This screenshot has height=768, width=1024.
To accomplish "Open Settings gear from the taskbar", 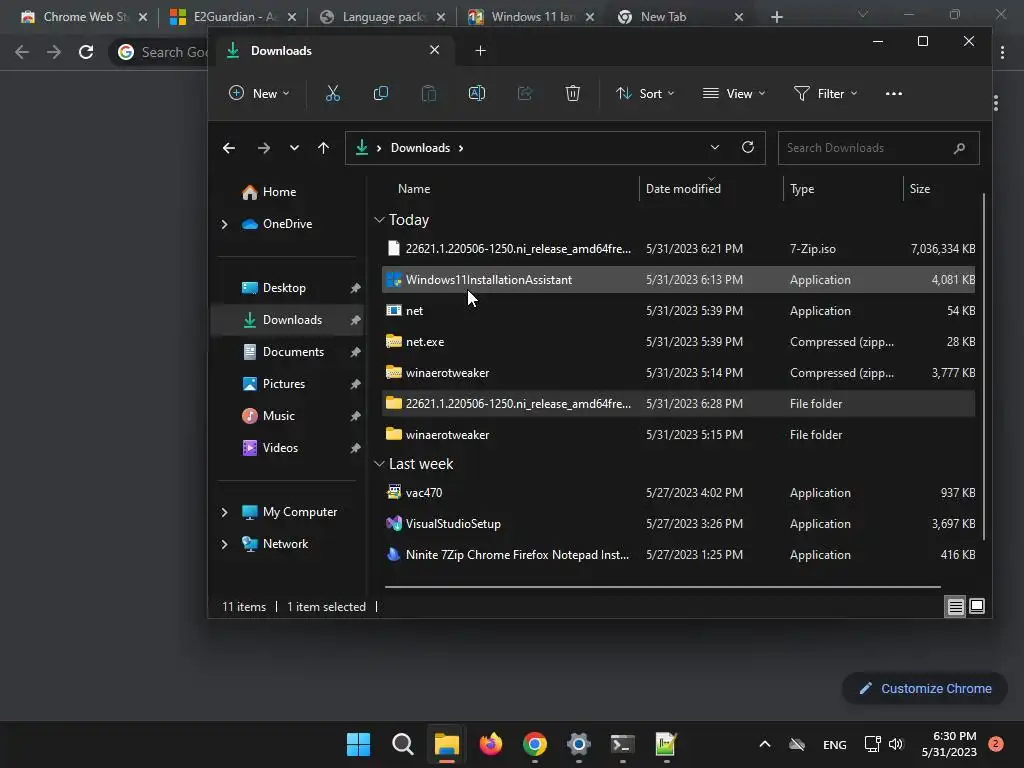I will click(x=579, y=744).
